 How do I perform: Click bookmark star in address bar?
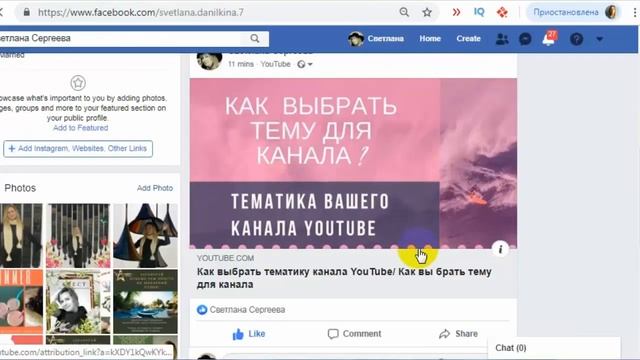[x=427, y=12]
